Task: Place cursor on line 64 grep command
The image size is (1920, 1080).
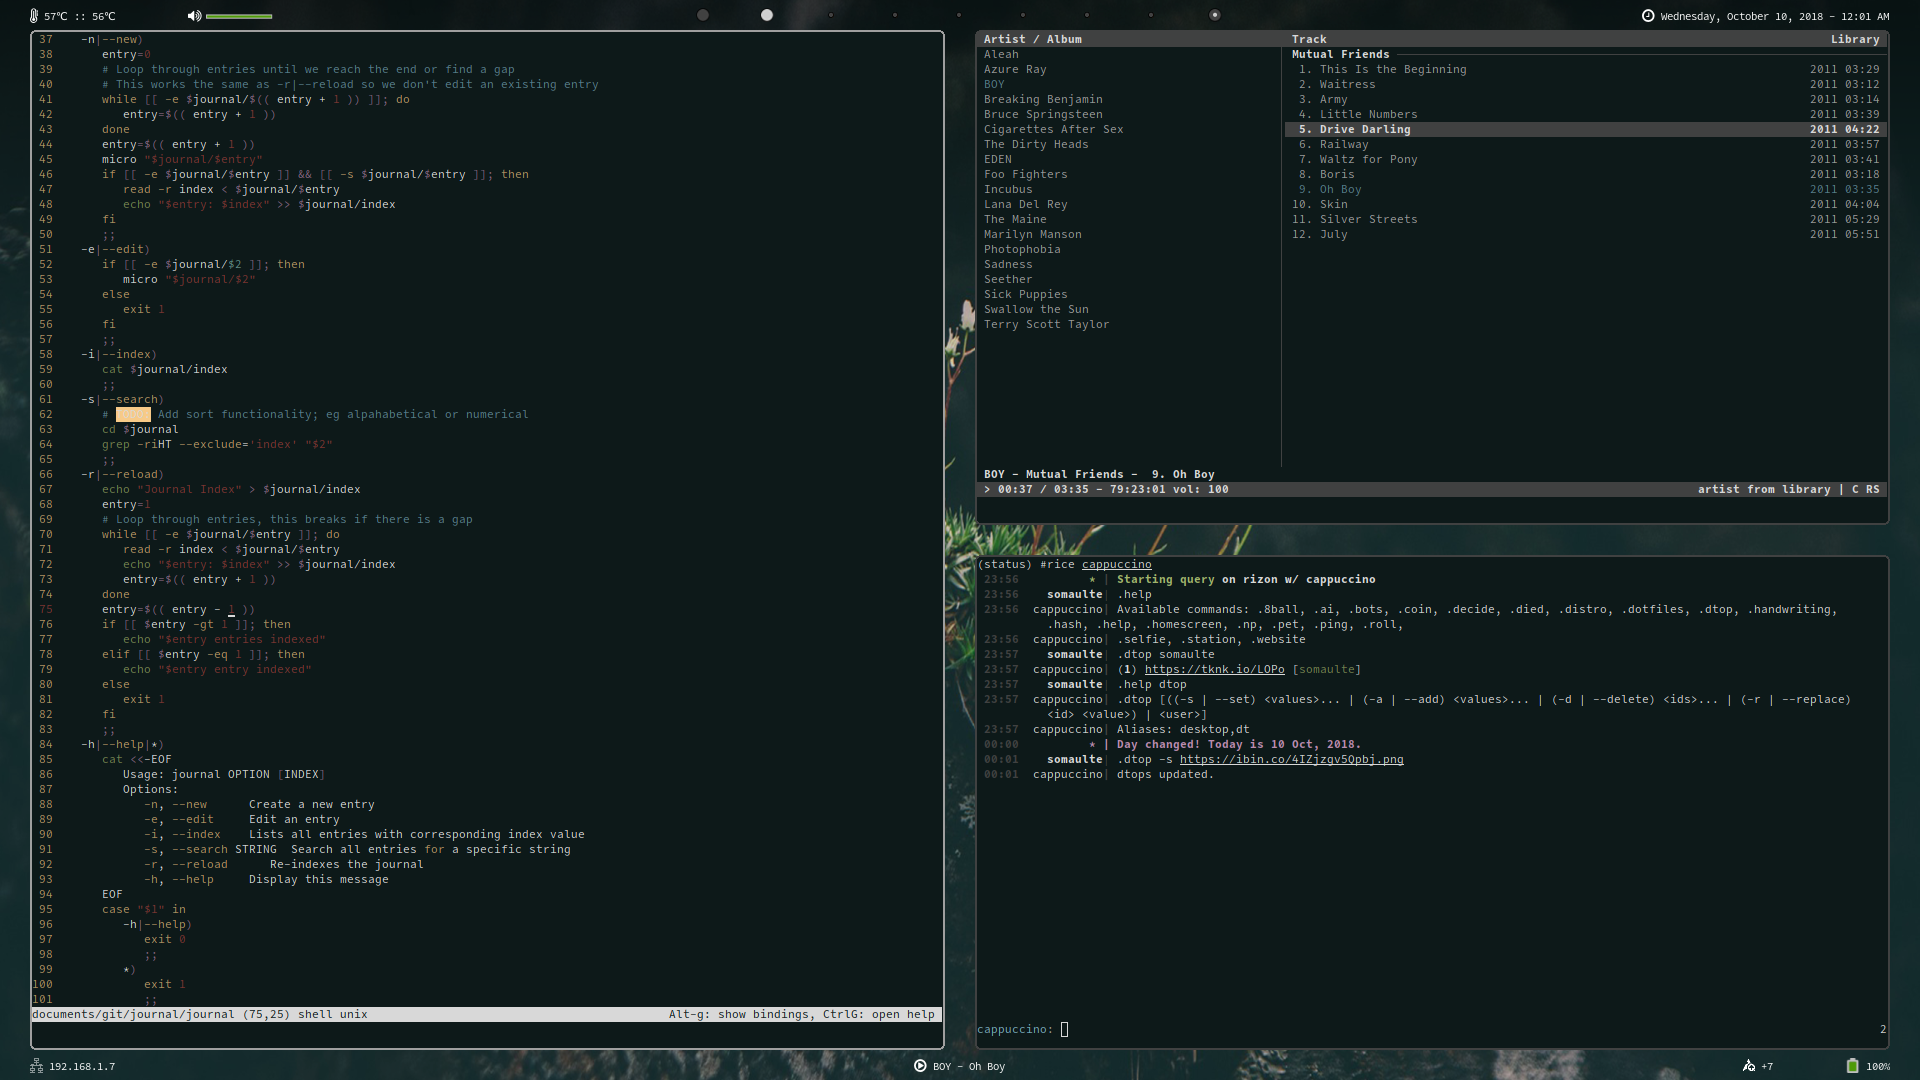Action: tap(217, 445)
